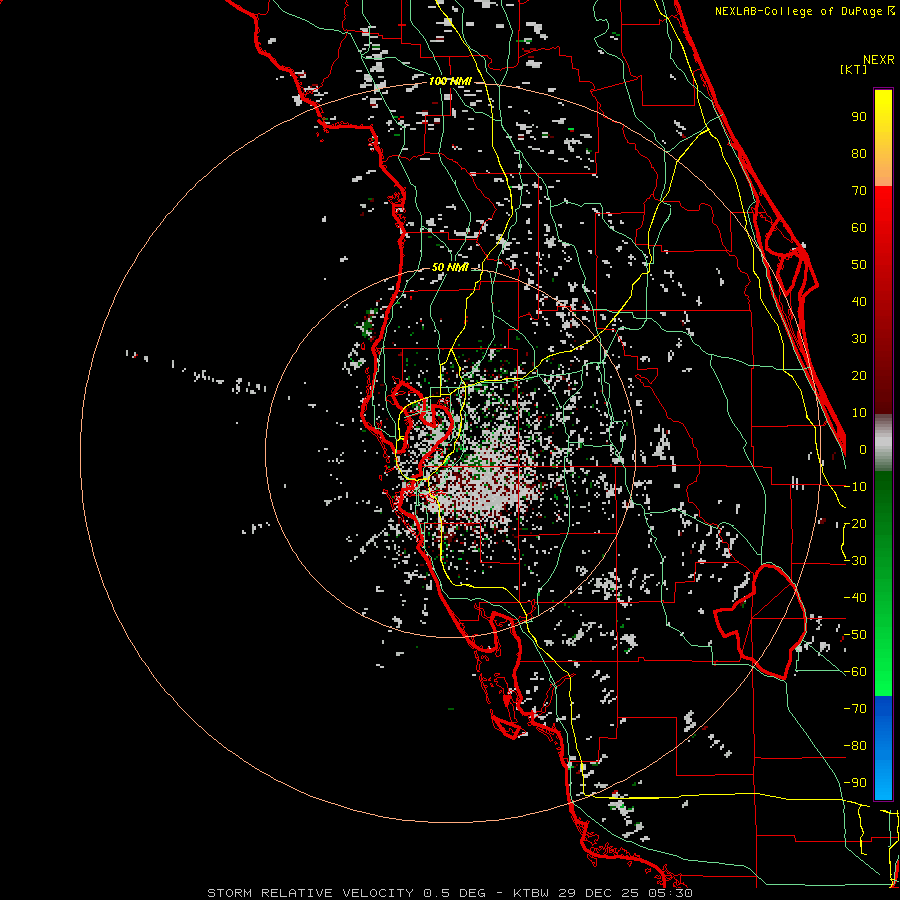Click the 30 value on velocity scale
Viewport: 900px width, 900px height.
(x=859, y=339)
